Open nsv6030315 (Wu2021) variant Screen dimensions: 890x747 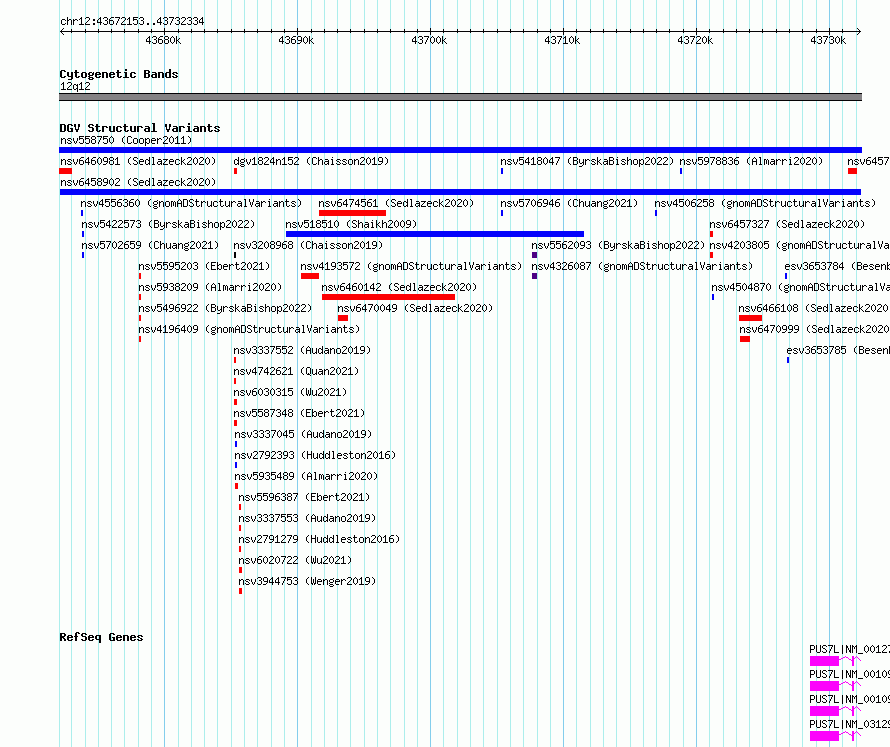(x=290, y=392)
